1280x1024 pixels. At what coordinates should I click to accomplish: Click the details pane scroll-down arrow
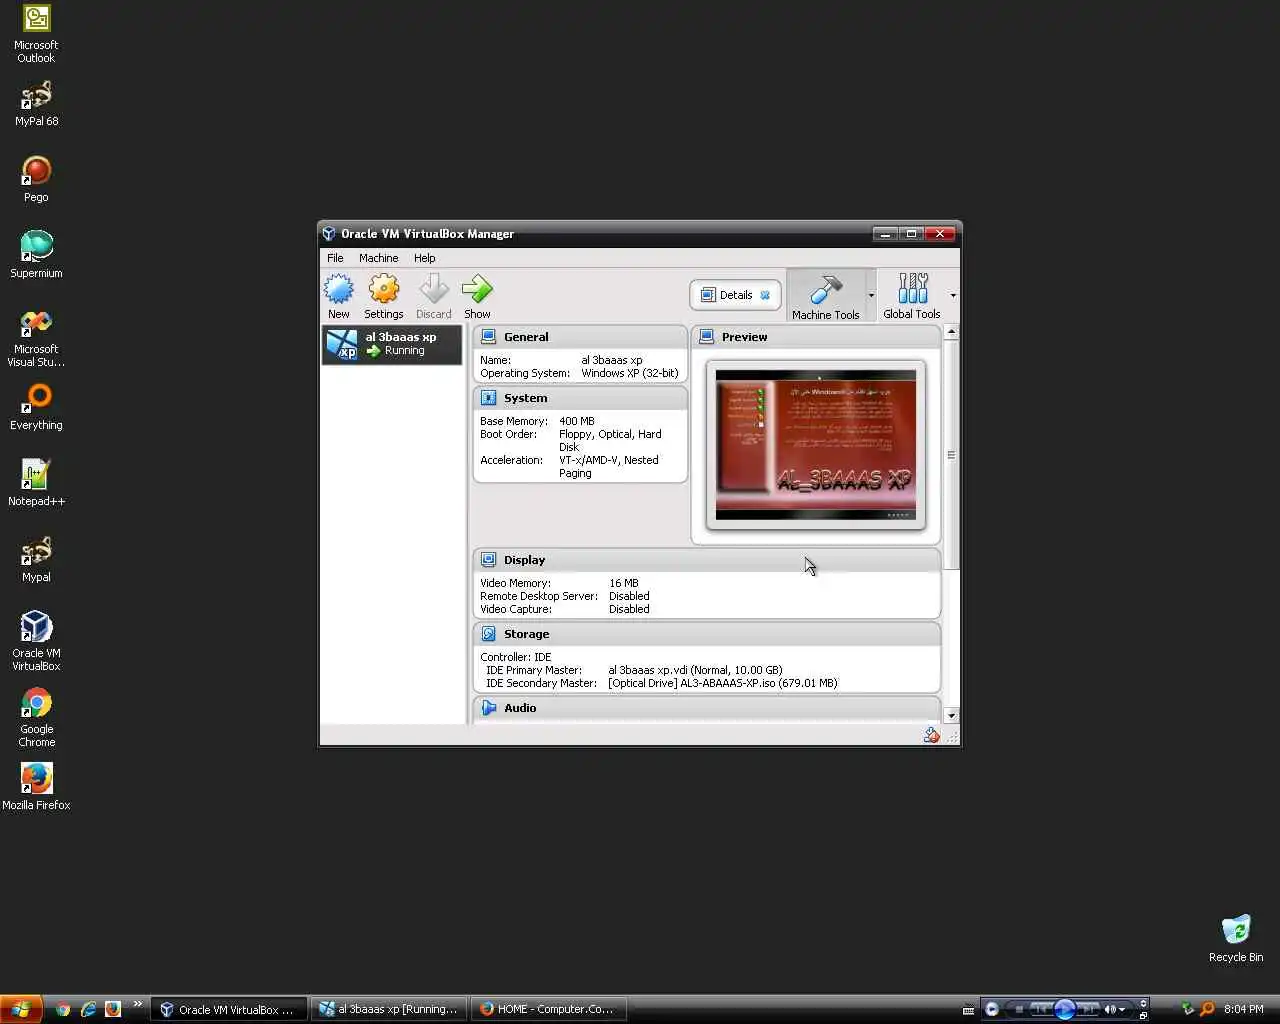click(951, 716)
